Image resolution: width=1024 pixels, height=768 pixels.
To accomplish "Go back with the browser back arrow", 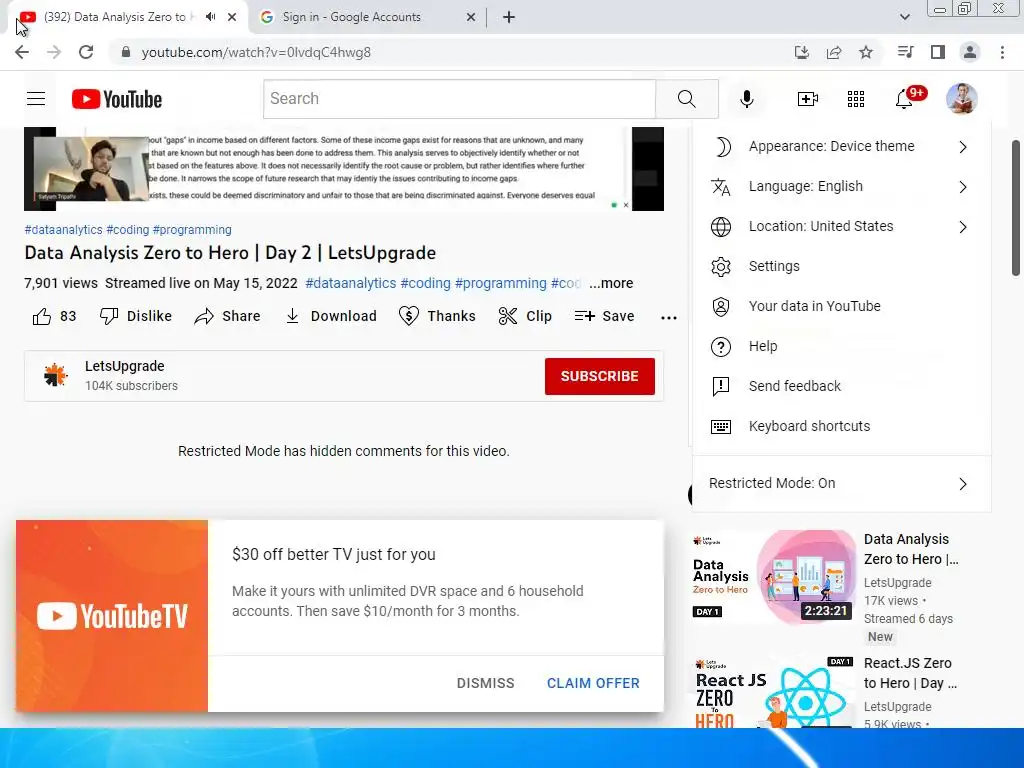I will coord(22,52).
